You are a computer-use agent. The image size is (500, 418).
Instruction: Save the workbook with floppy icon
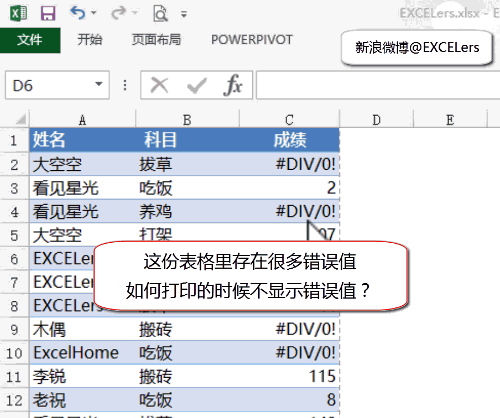(x=48, y=14)
